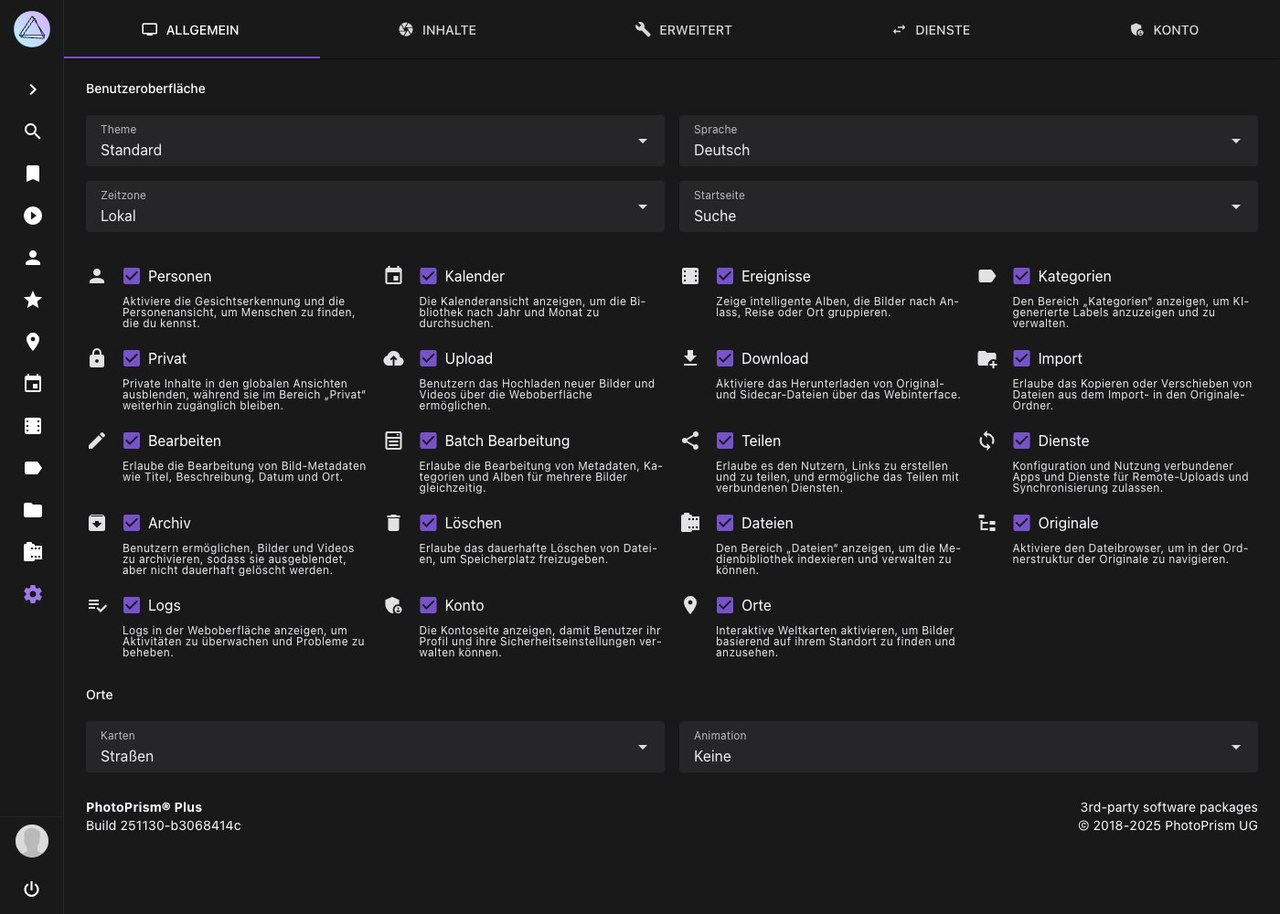1280x914 pixels.
Task: Disable the Kalender checkbox
Action: pyautogui.click(x=428, y=275)
